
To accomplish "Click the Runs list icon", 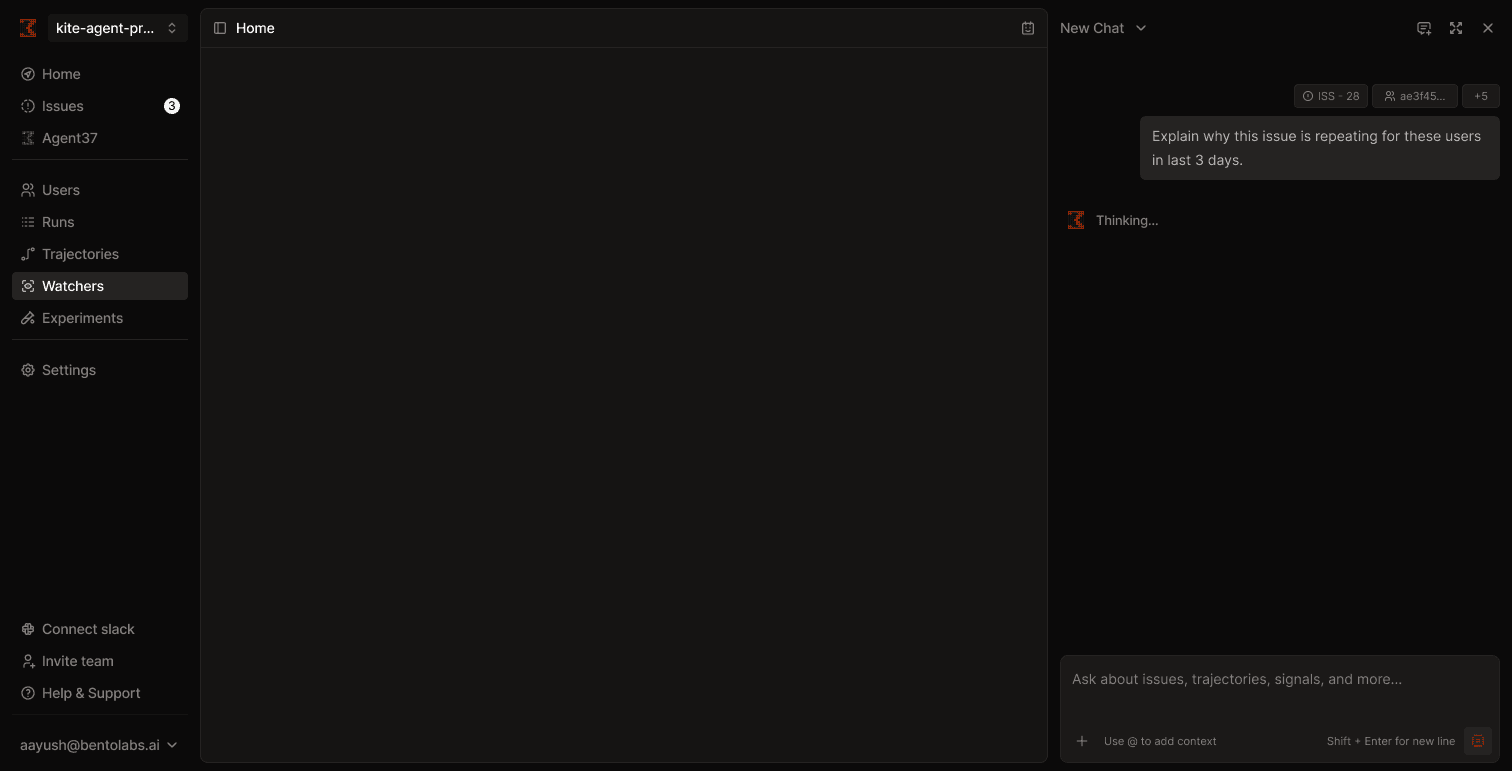I will coord(28,222).
